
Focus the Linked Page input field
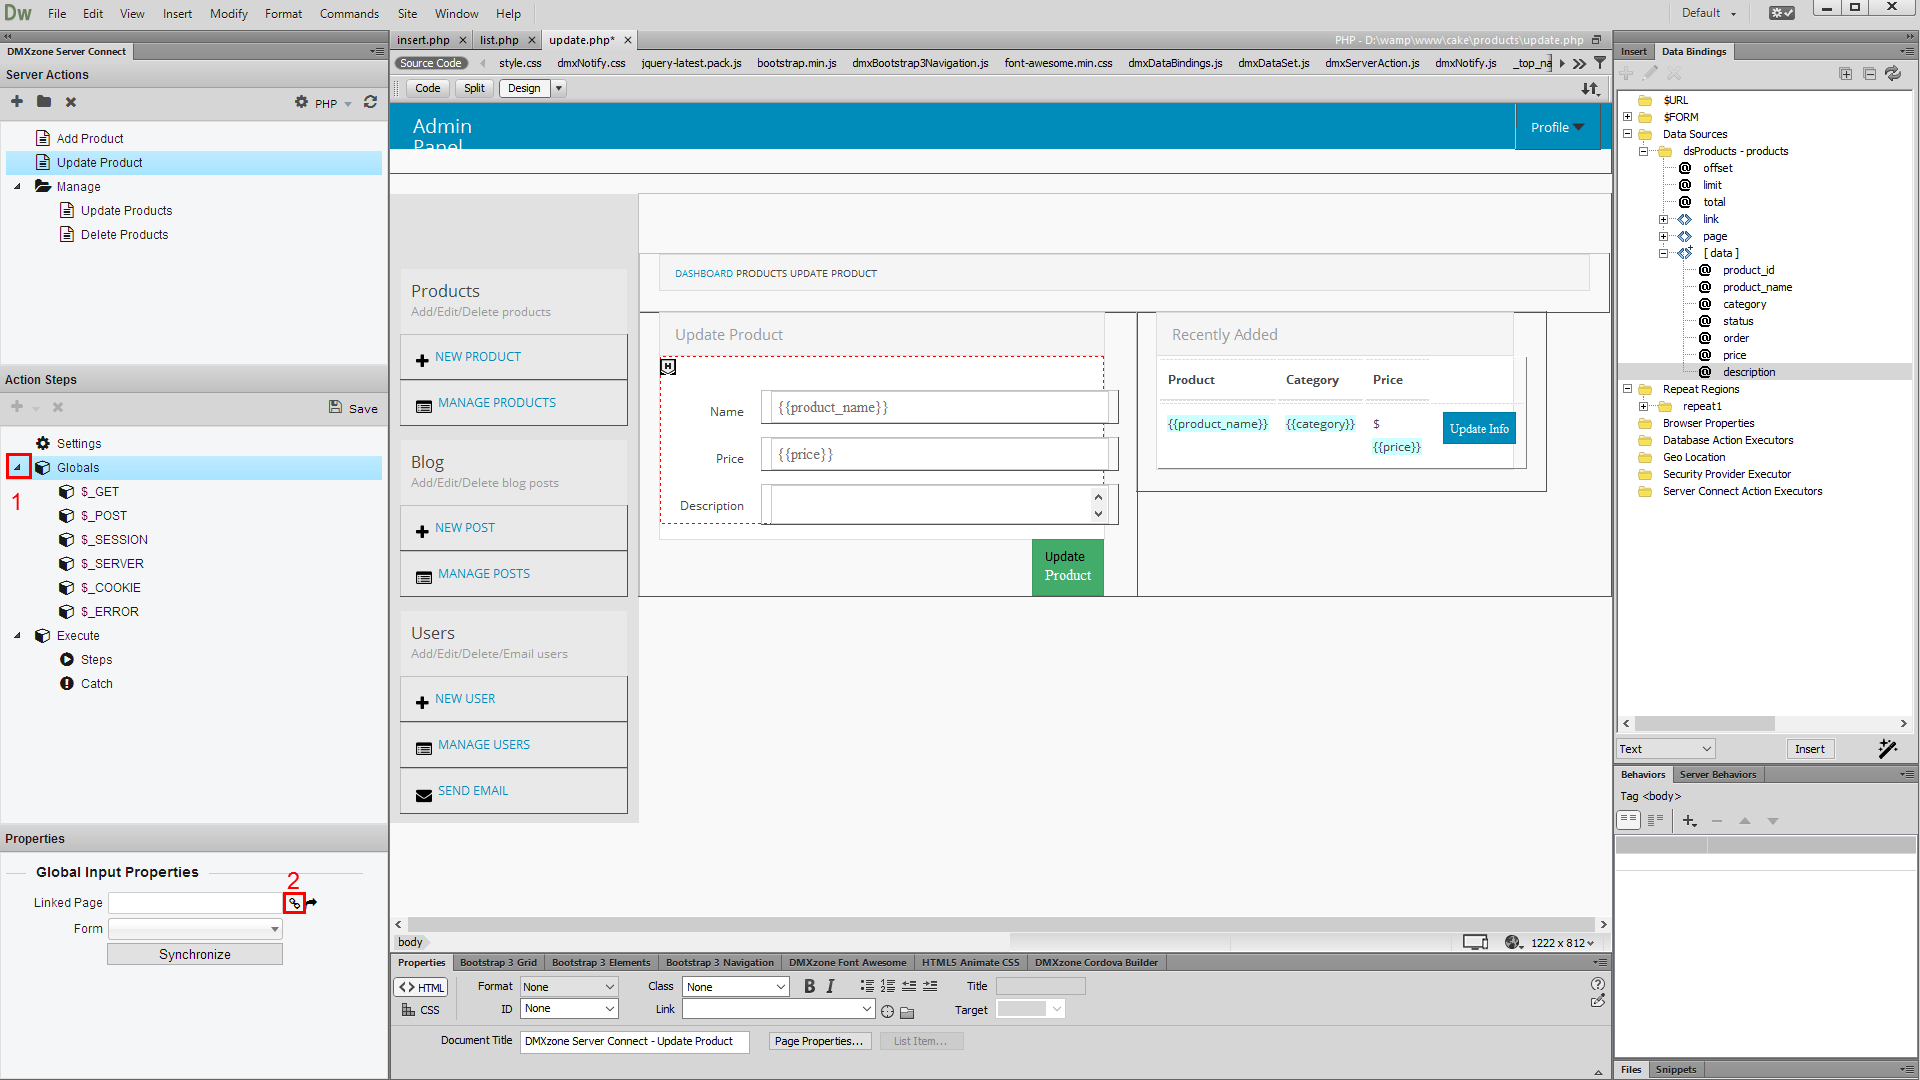coord(195,903)
